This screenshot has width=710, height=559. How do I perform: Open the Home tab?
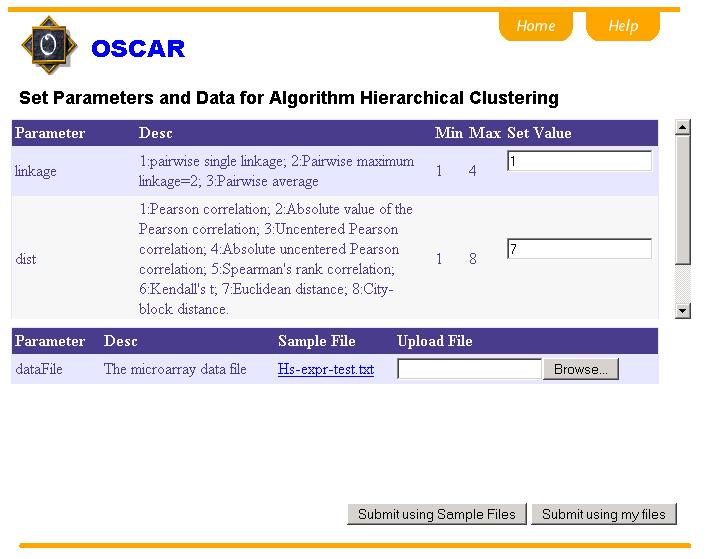[x=536, y=26]
